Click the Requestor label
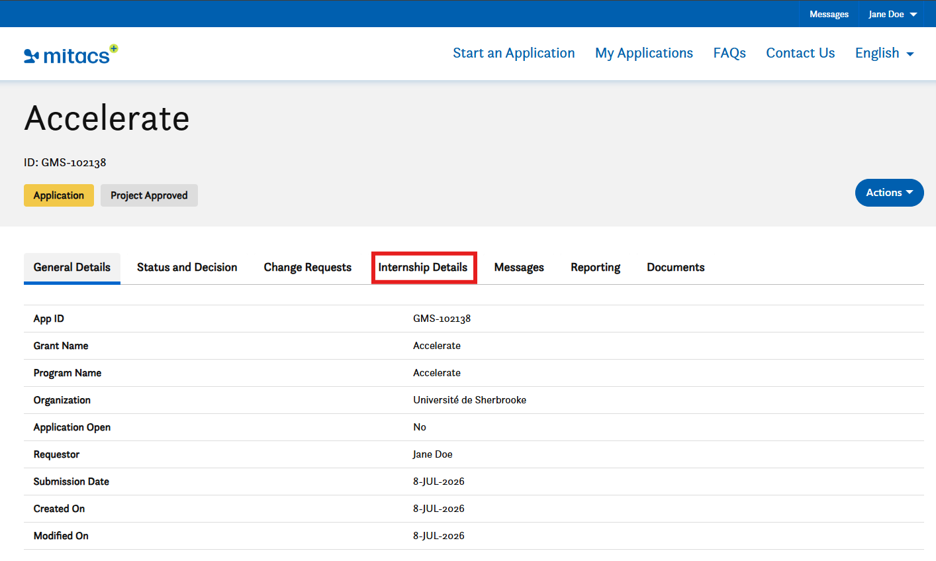 tap(56, 455)
